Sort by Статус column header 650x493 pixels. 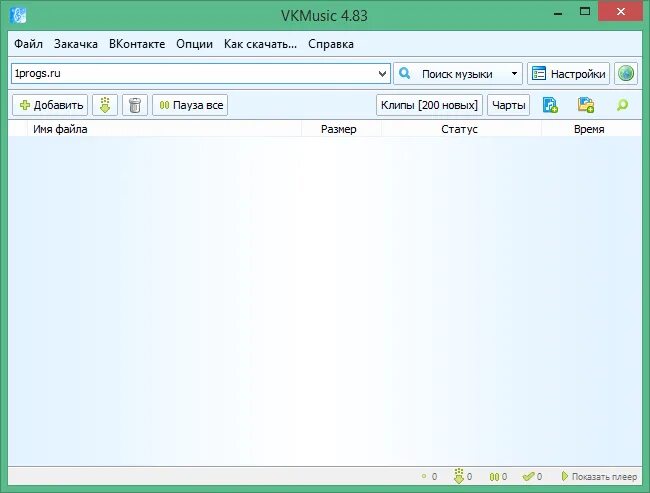pos(459,129)
